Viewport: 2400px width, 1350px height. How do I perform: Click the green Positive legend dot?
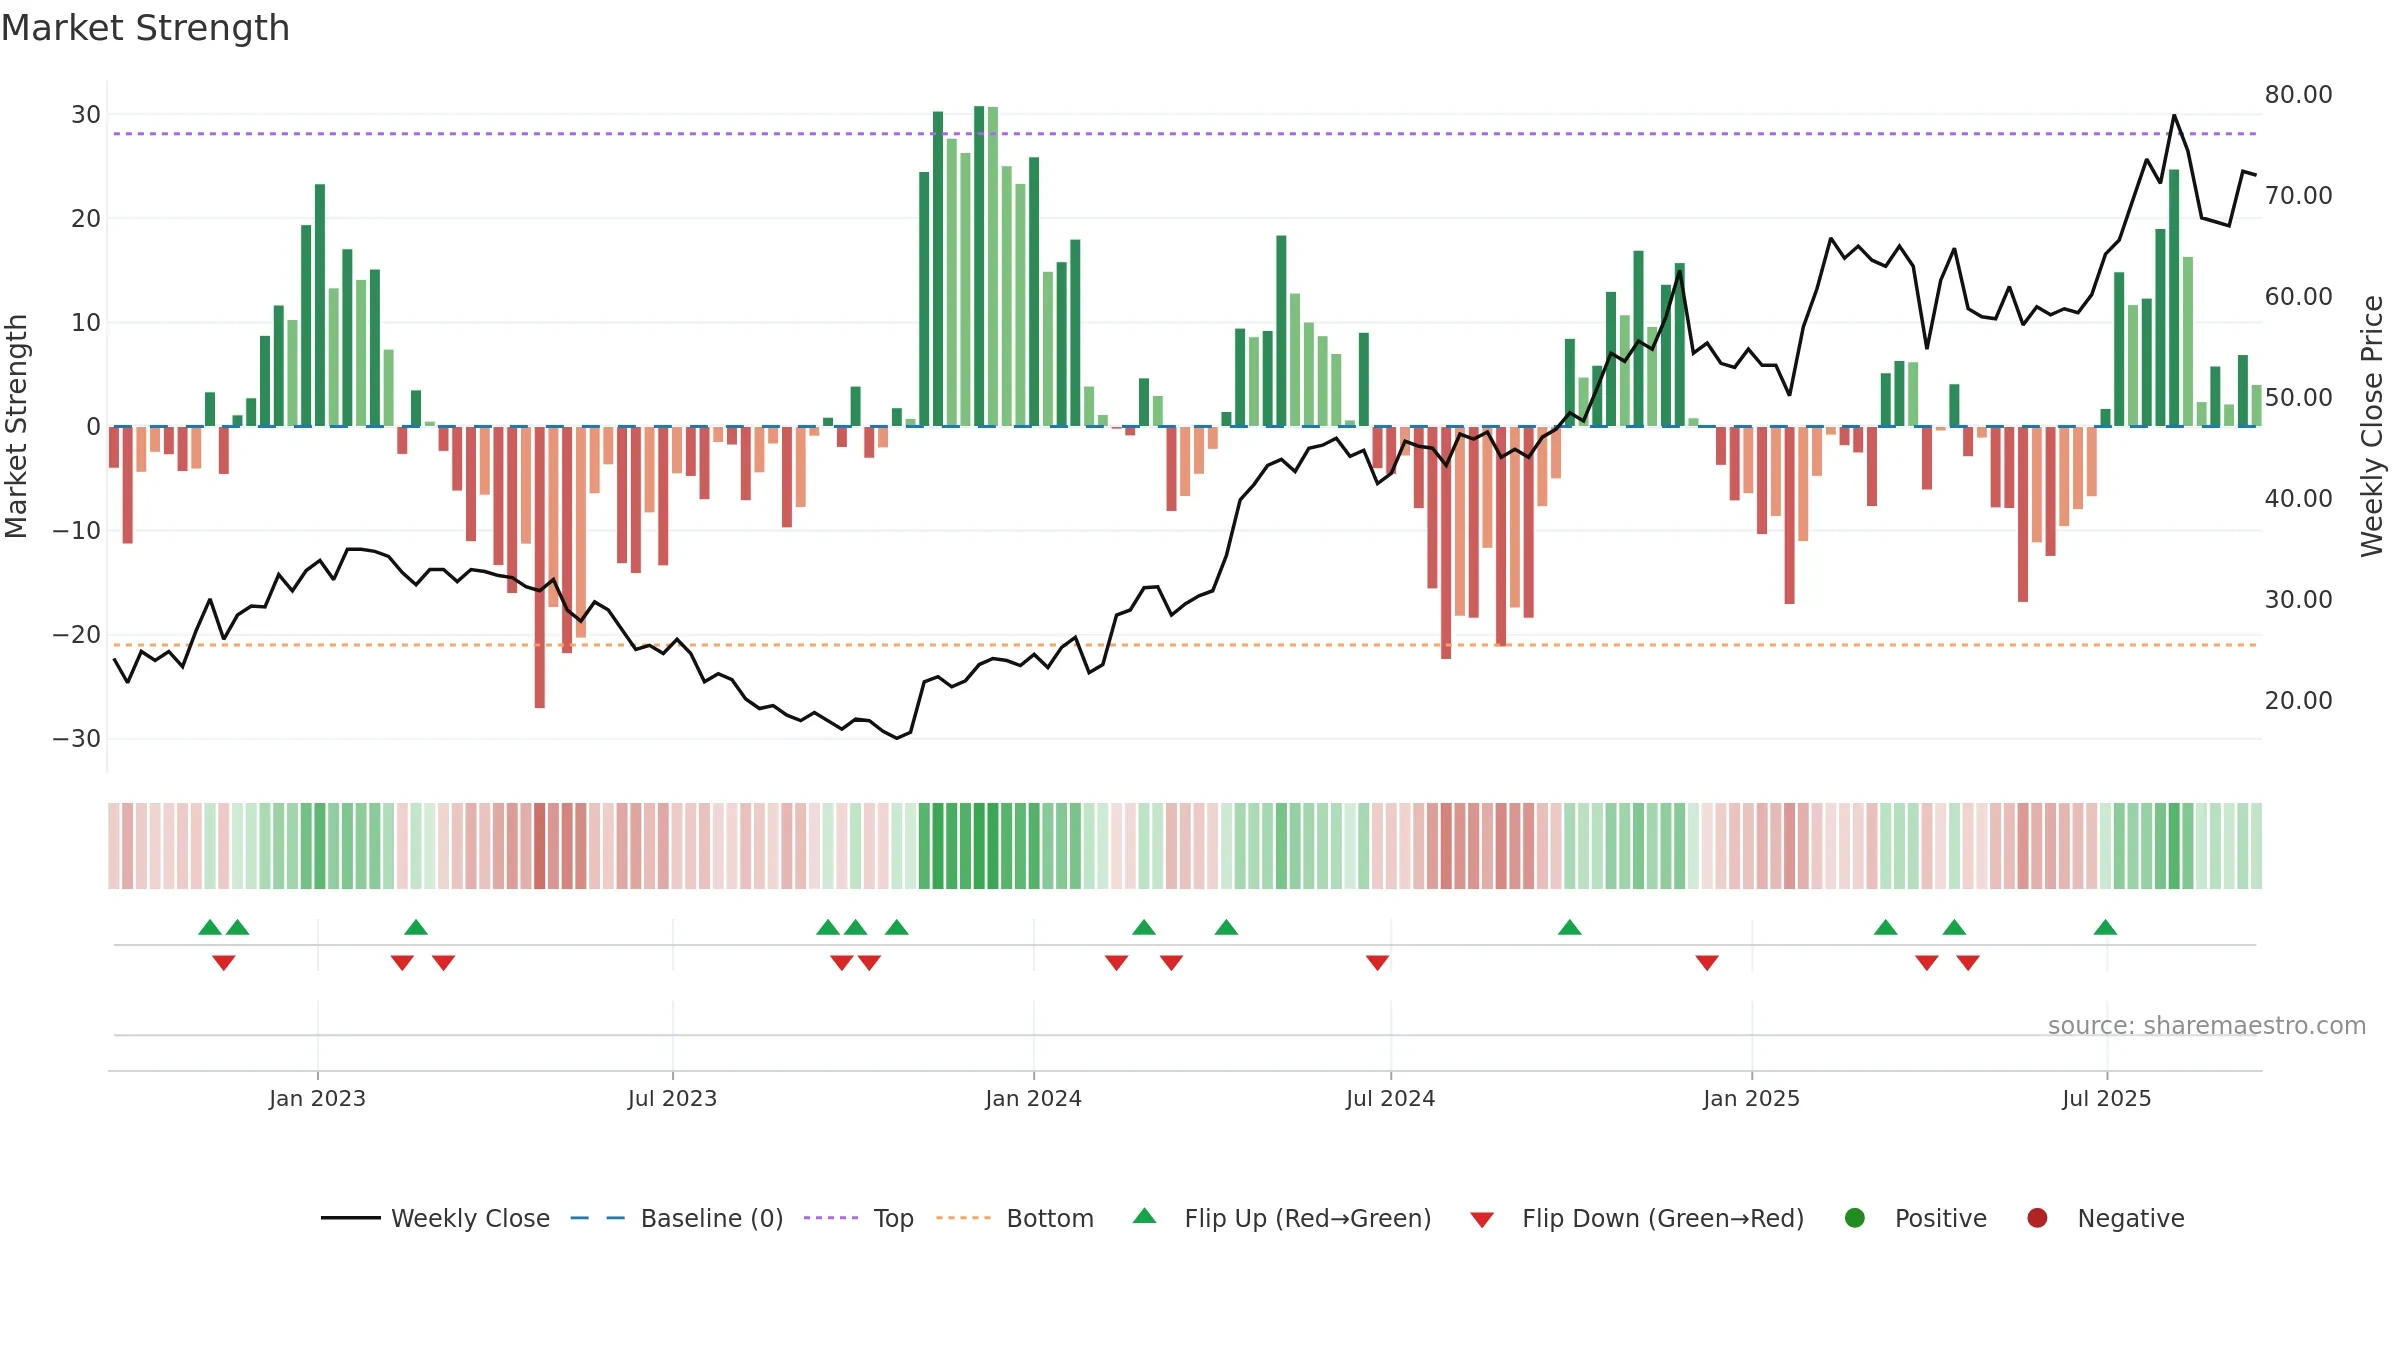point(1855,1218)
